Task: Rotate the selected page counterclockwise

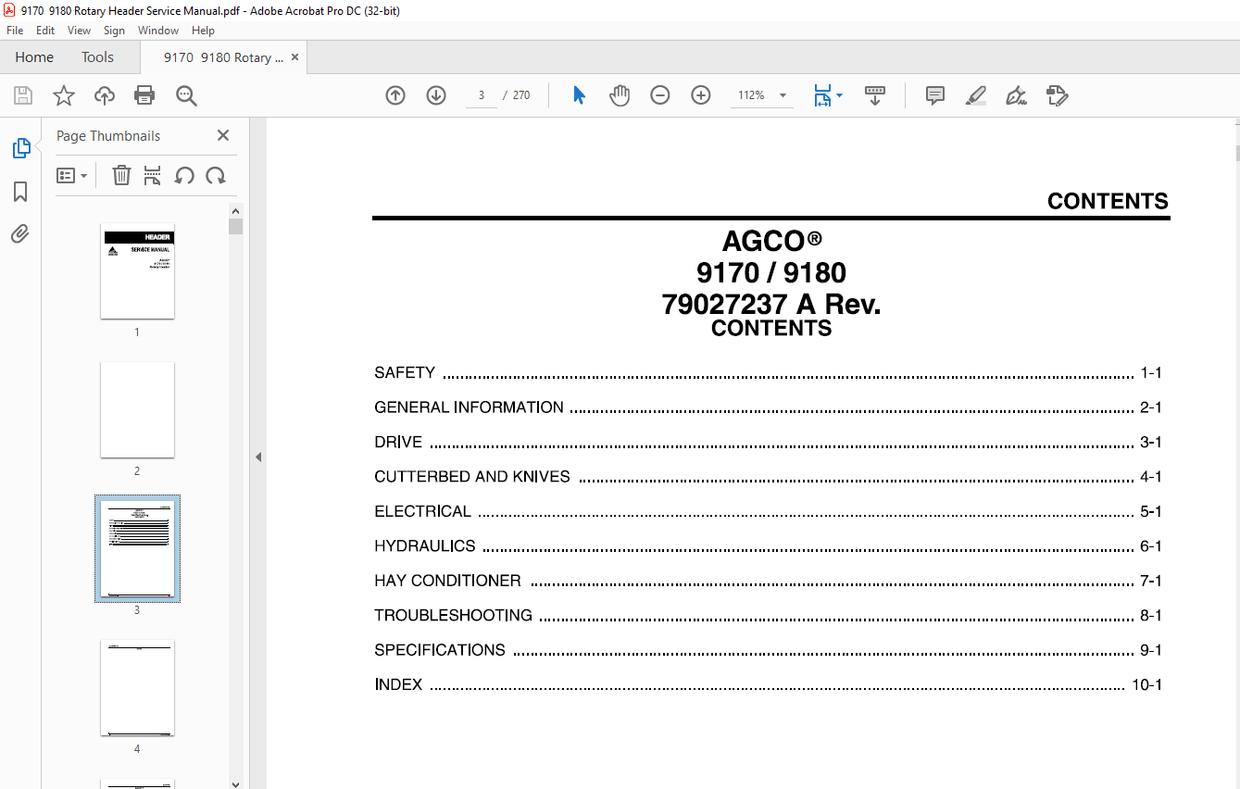Action: (185, 175)
